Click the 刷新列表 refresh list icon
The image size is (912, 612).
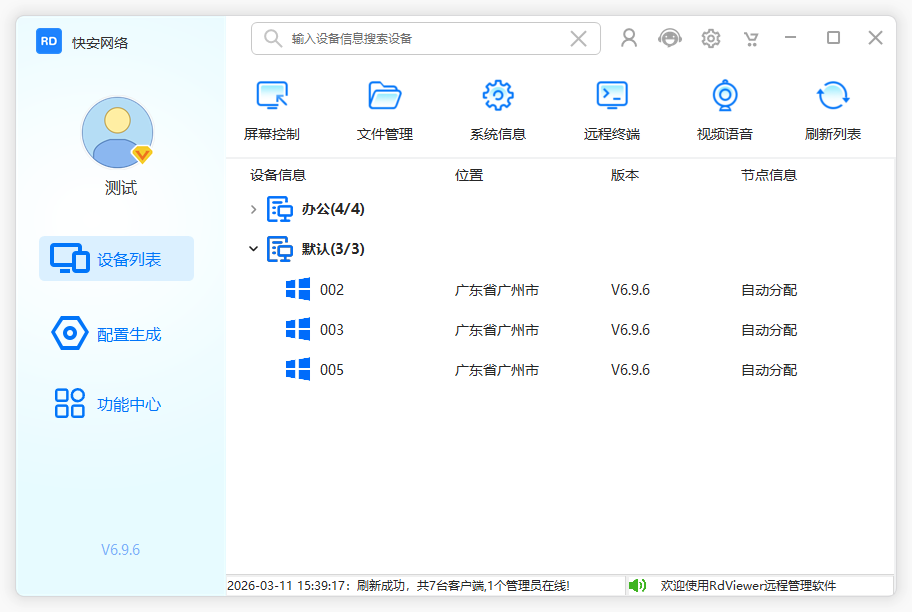(x=833, y=97)
